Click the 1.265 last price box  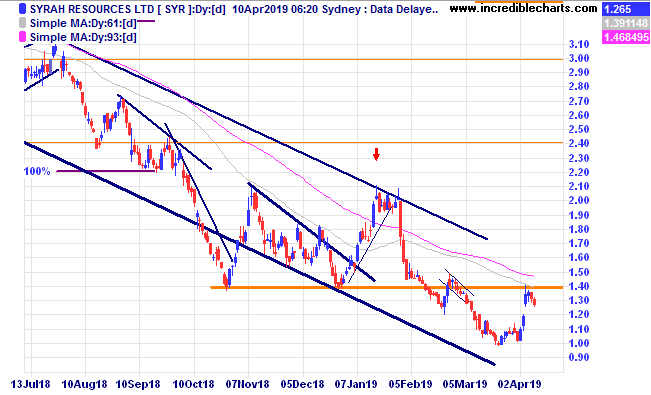[625, 9]
